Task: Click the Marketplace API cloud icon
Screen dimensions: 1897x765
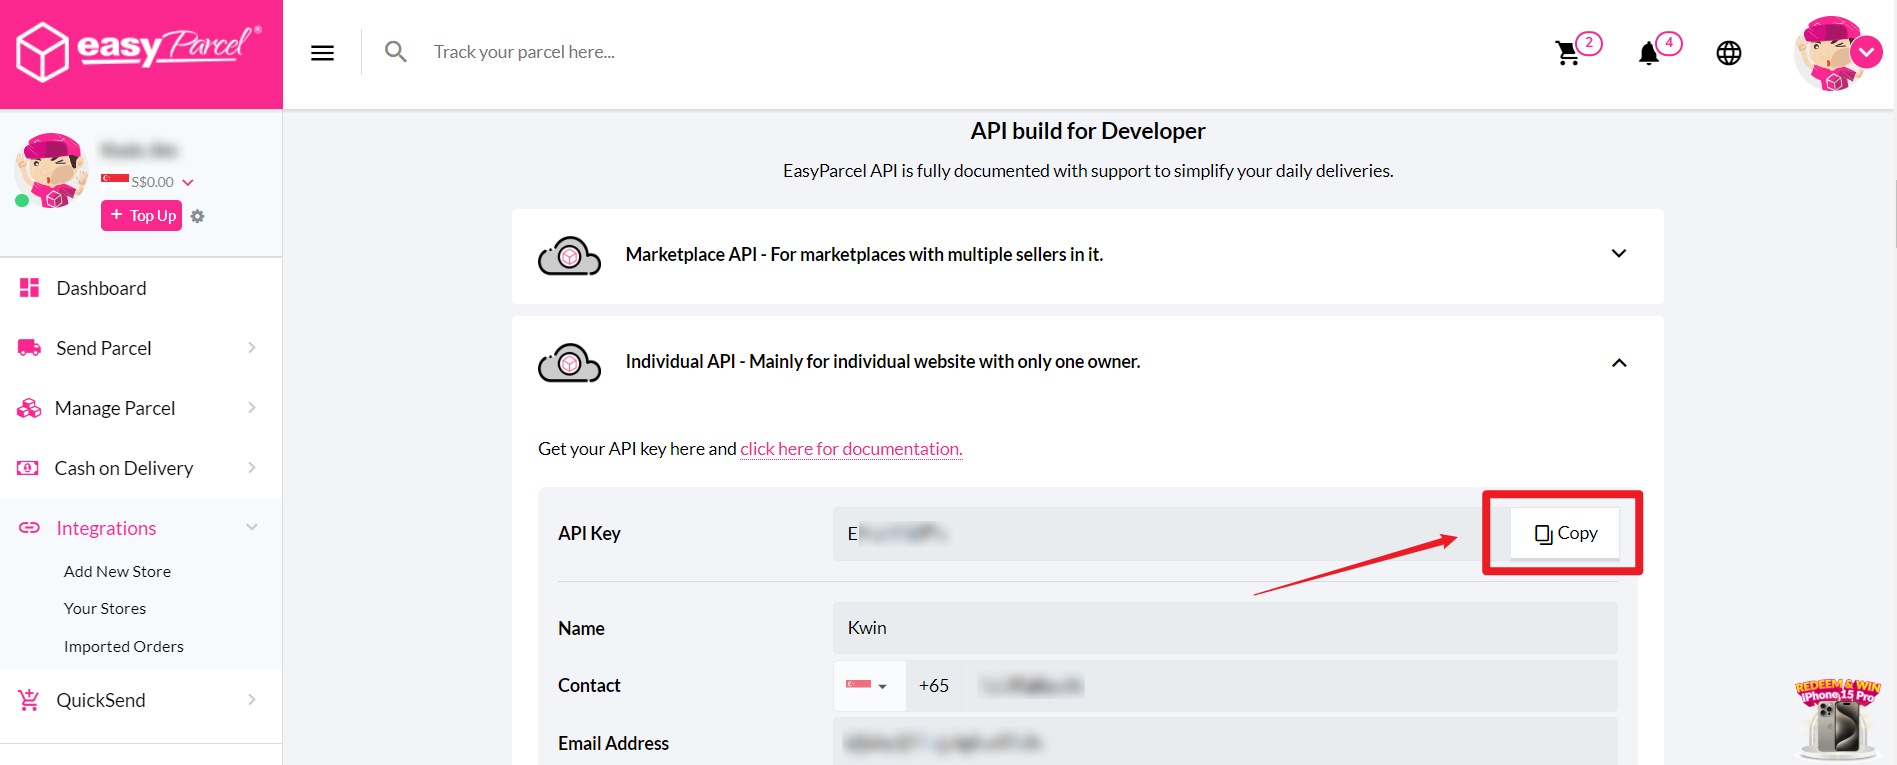Action: tap(569, 256)
